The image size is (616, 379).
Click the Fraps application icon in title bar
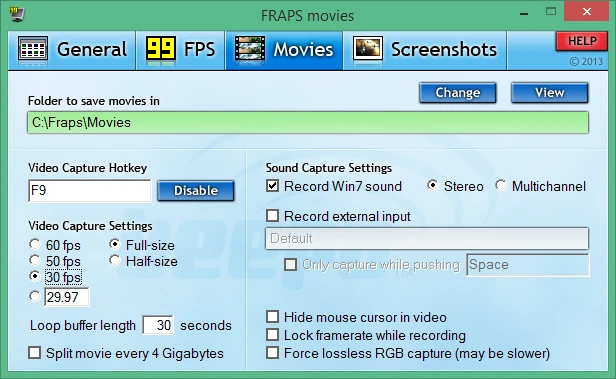click(17, 14)
